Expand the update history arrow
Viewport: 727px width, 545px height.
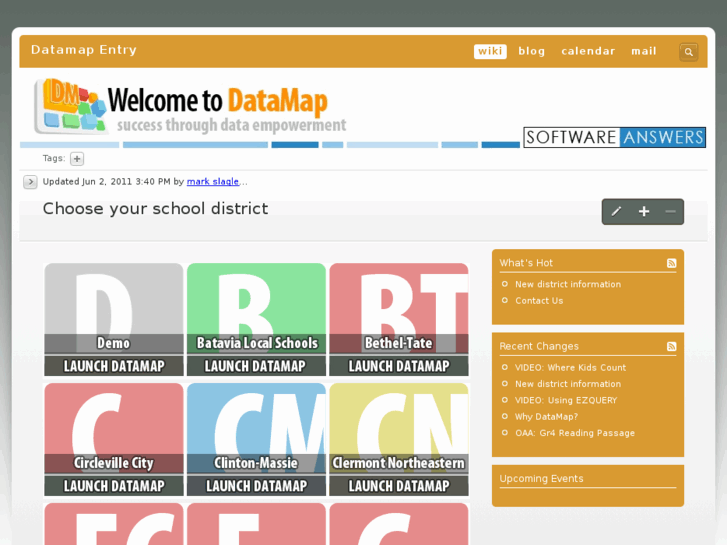coord(30,182)
